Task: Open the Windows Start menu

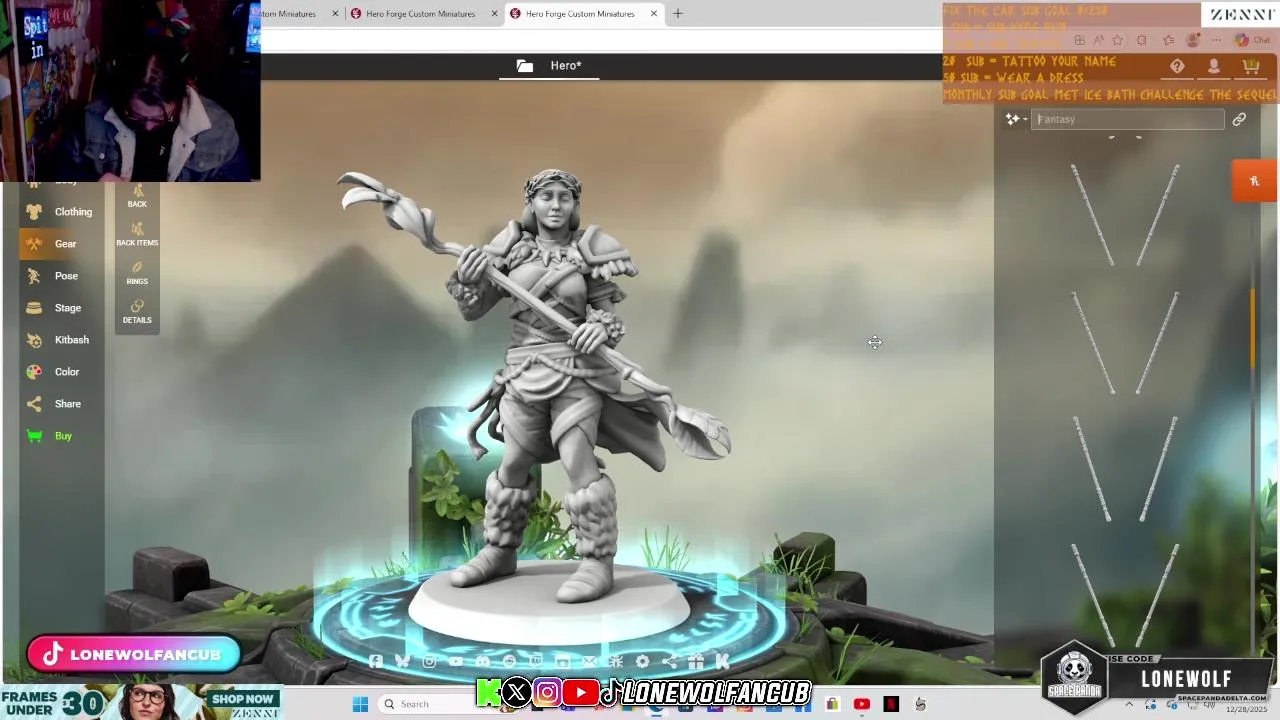Action: point(361,704)
